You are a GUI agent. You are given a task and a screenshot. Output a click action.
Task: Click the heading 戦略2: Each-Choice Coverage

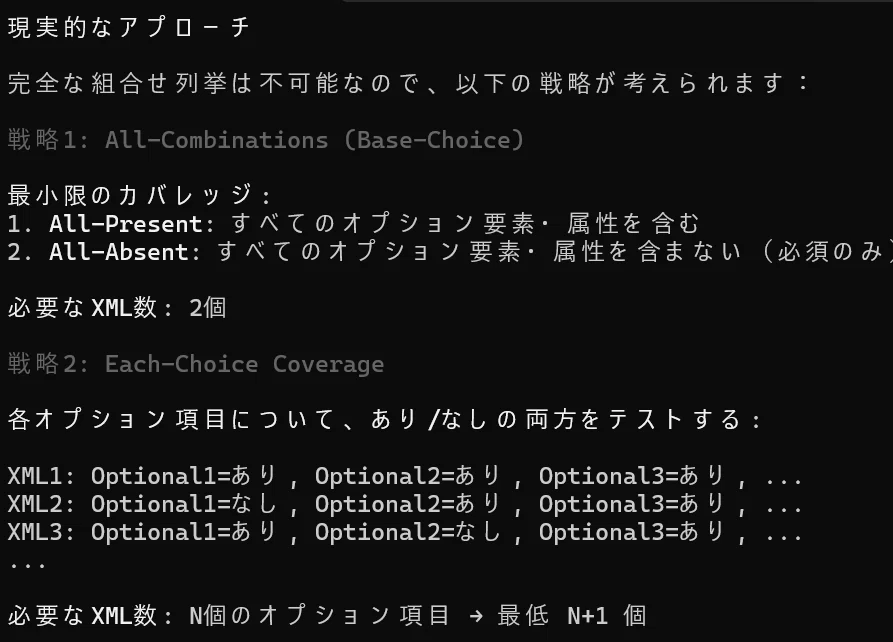pos(196,364)
